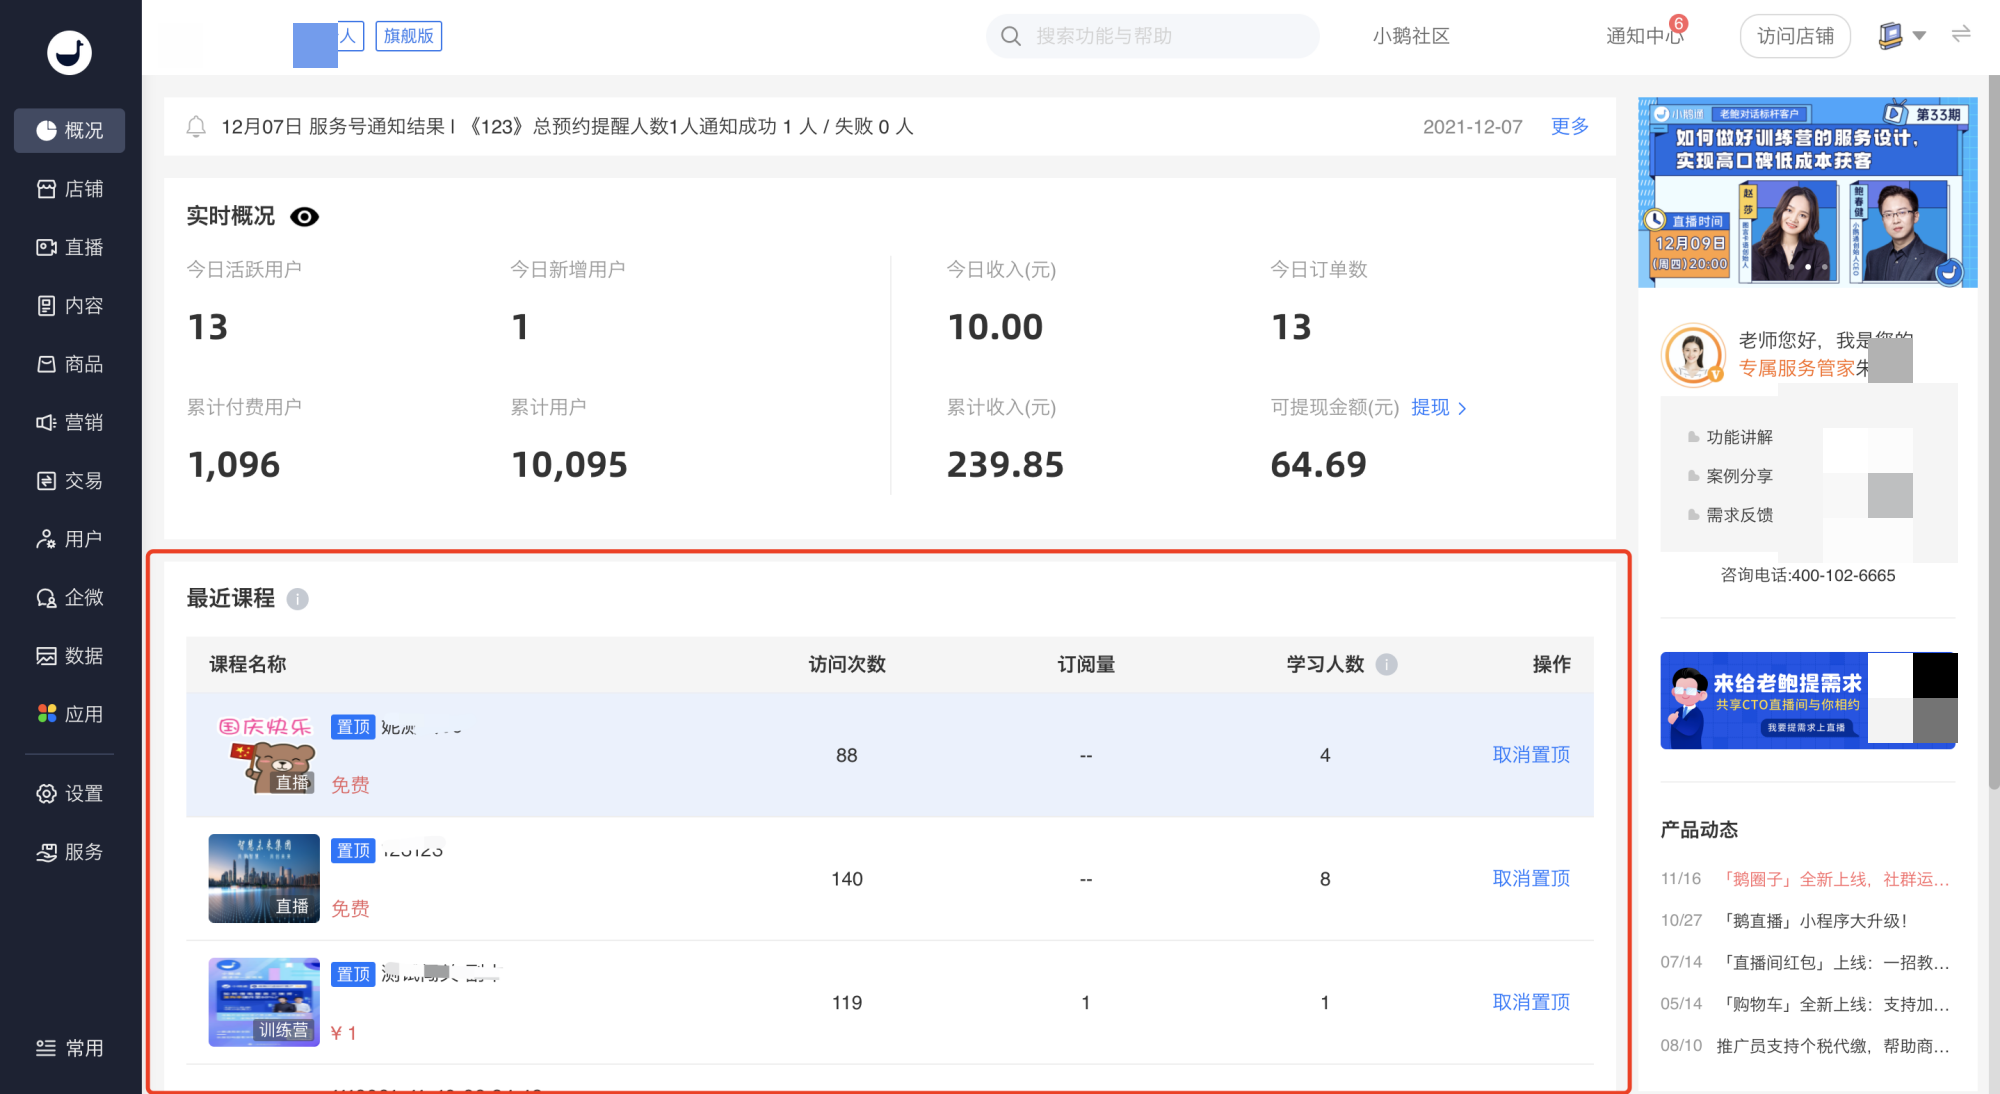This screenshot has height=1094, width=2000.
Task: Click 置顶 tag on the 140-visit course
Action: tap(353, 851)
